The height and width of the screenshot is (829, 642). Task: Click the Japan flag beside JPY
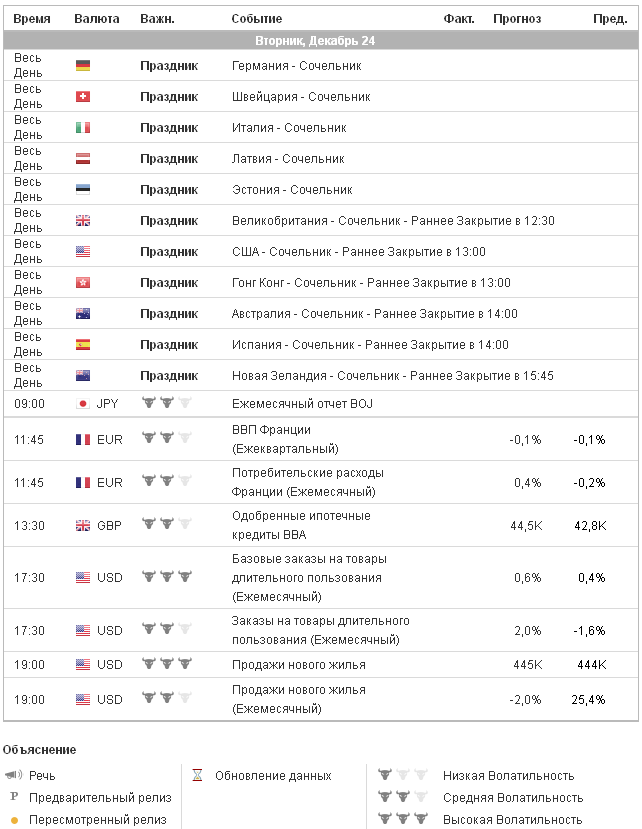[x=83, y=404]
